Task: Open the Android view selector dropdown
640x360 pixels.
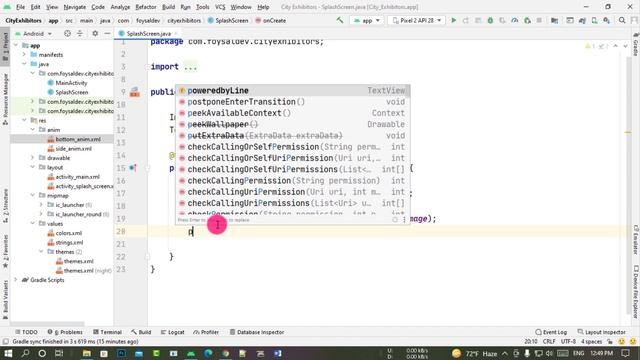Action: (33, 33)
